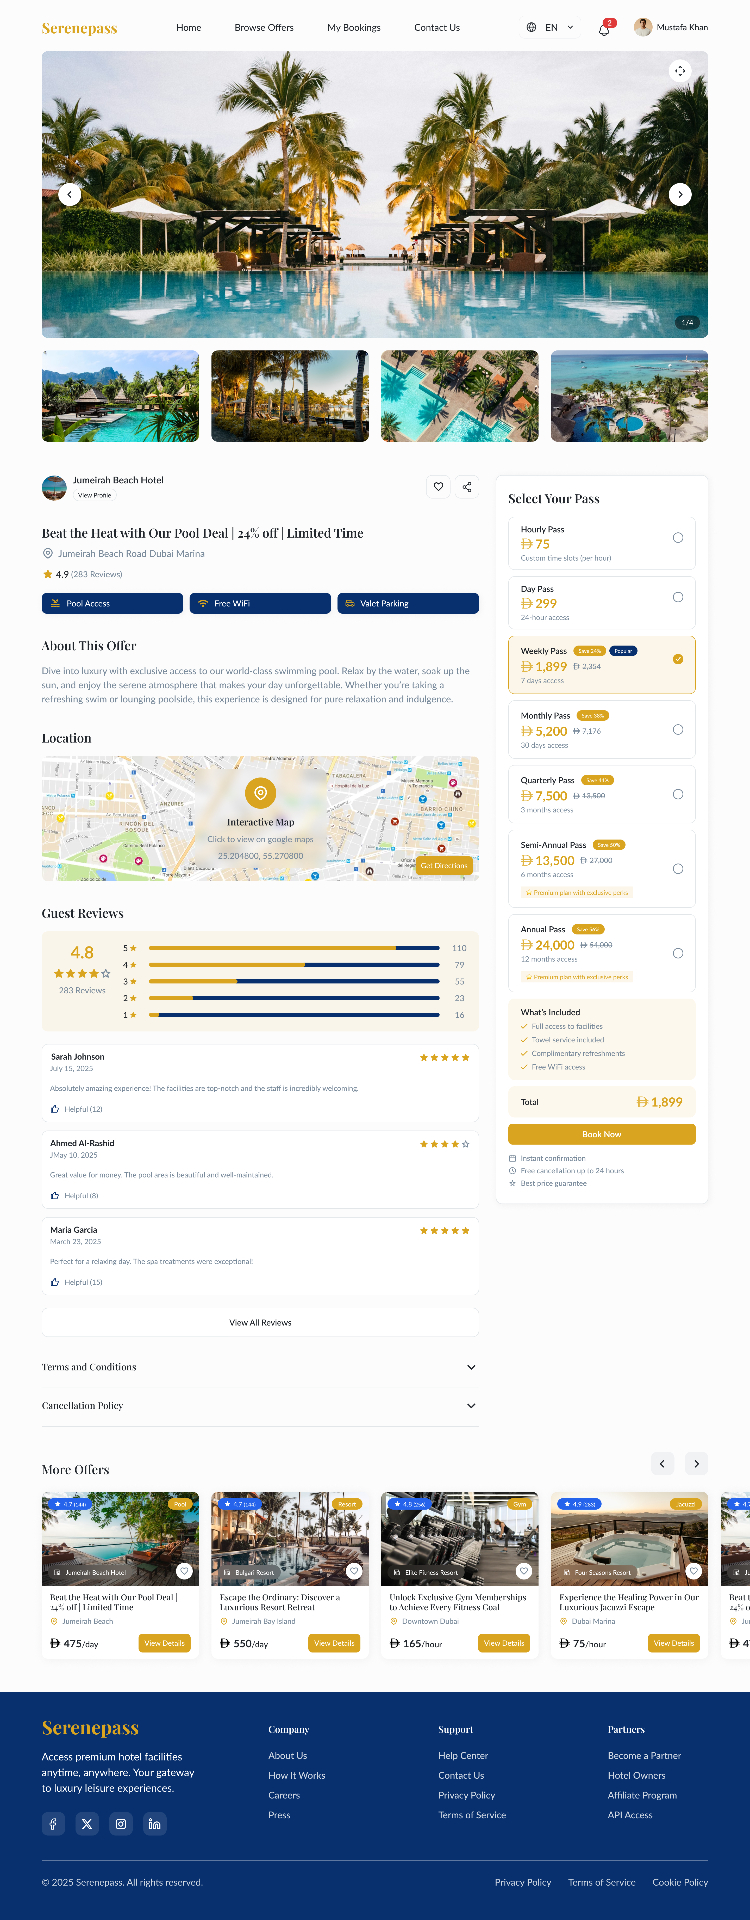The height and width of the screenshot is (1920, 750).
Task: Favorite the Bulgari Resort offer card
Action: click(x=354, y=1571)
